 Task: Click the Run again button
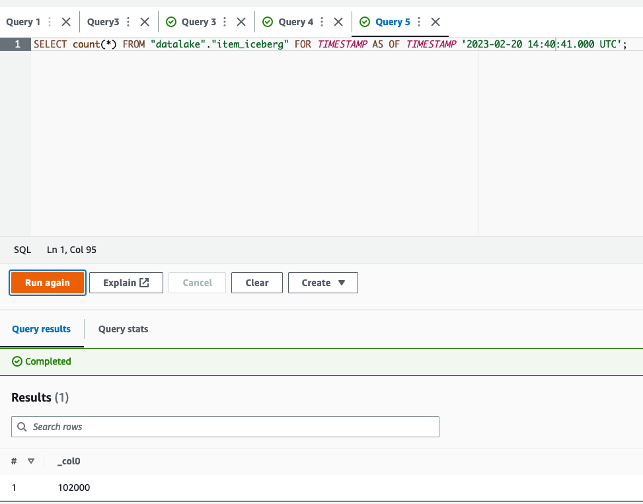[x=48, y=283]
